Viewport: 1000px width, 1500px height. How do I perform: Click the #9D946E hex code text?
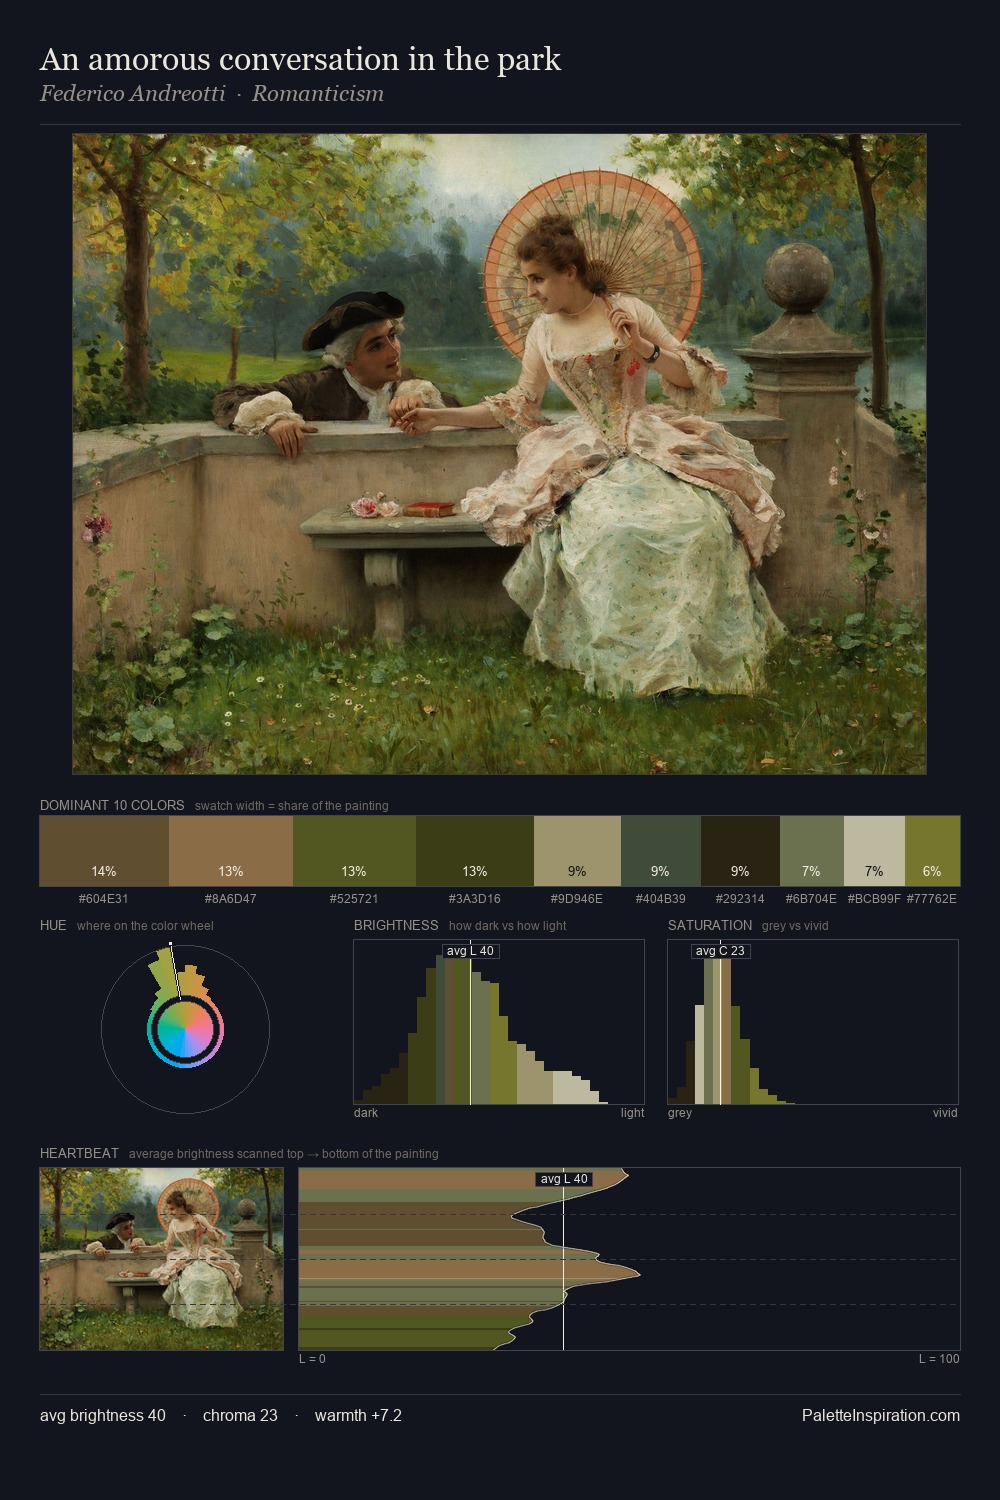click(x=577, y=898)
